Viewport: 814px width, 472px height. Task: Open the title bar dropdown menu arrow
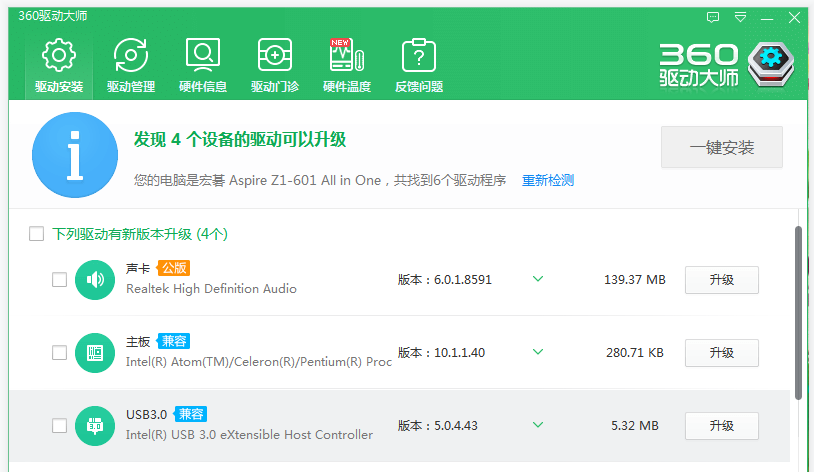click(740, 17)
